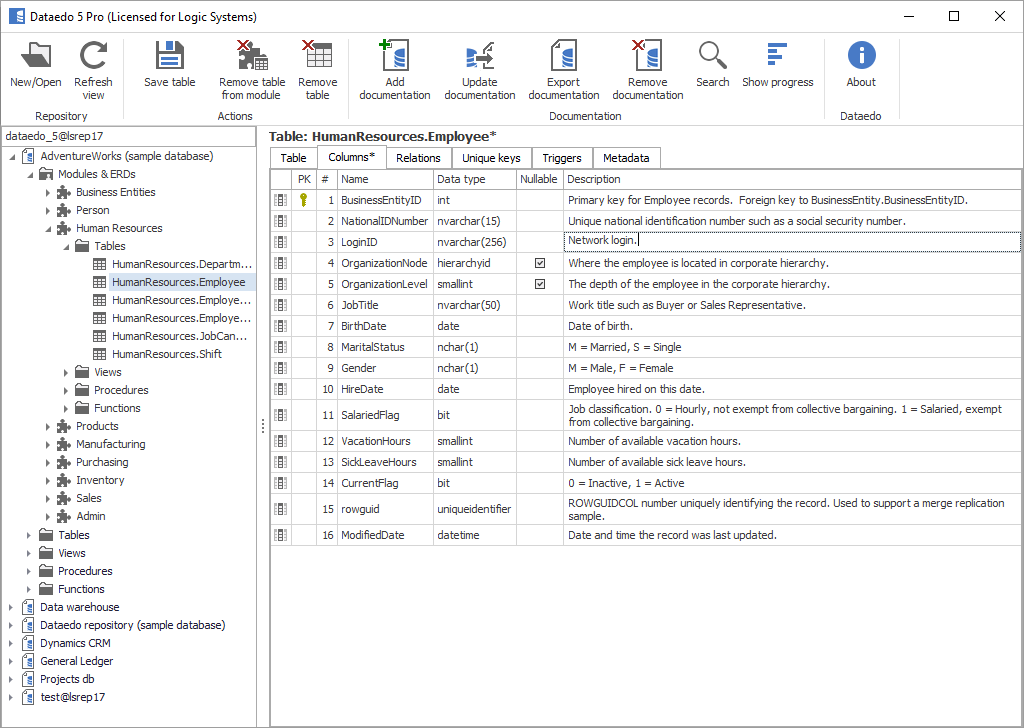Expand the Data warehouse node
Screen dimensions: 1024x728
pos(11,607)
